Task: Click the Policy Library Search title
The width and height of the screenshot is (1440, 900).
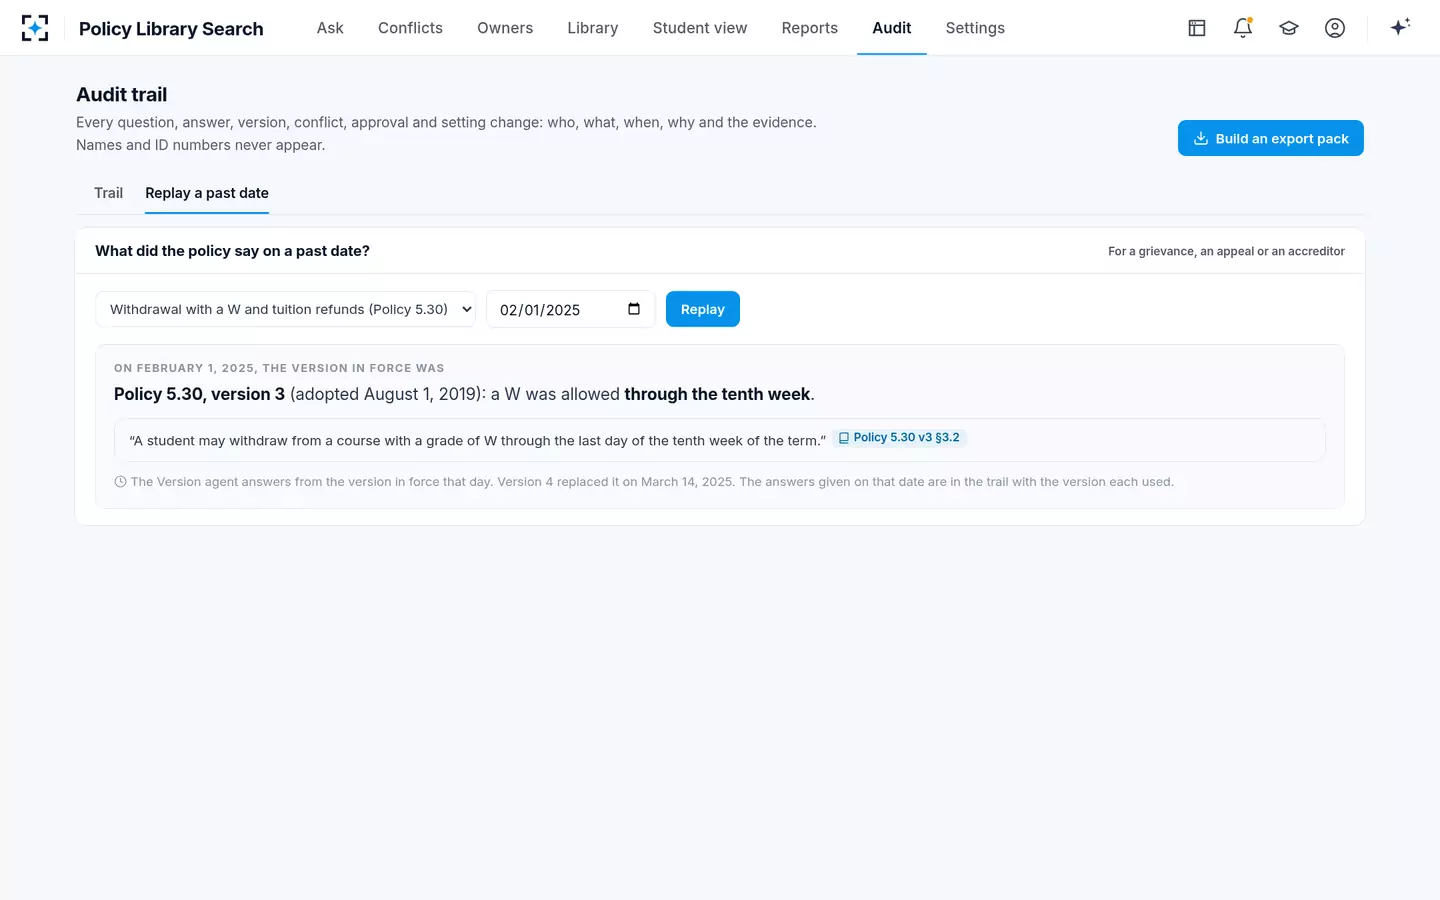Action: pyautogui.click(x=171, y=29)
